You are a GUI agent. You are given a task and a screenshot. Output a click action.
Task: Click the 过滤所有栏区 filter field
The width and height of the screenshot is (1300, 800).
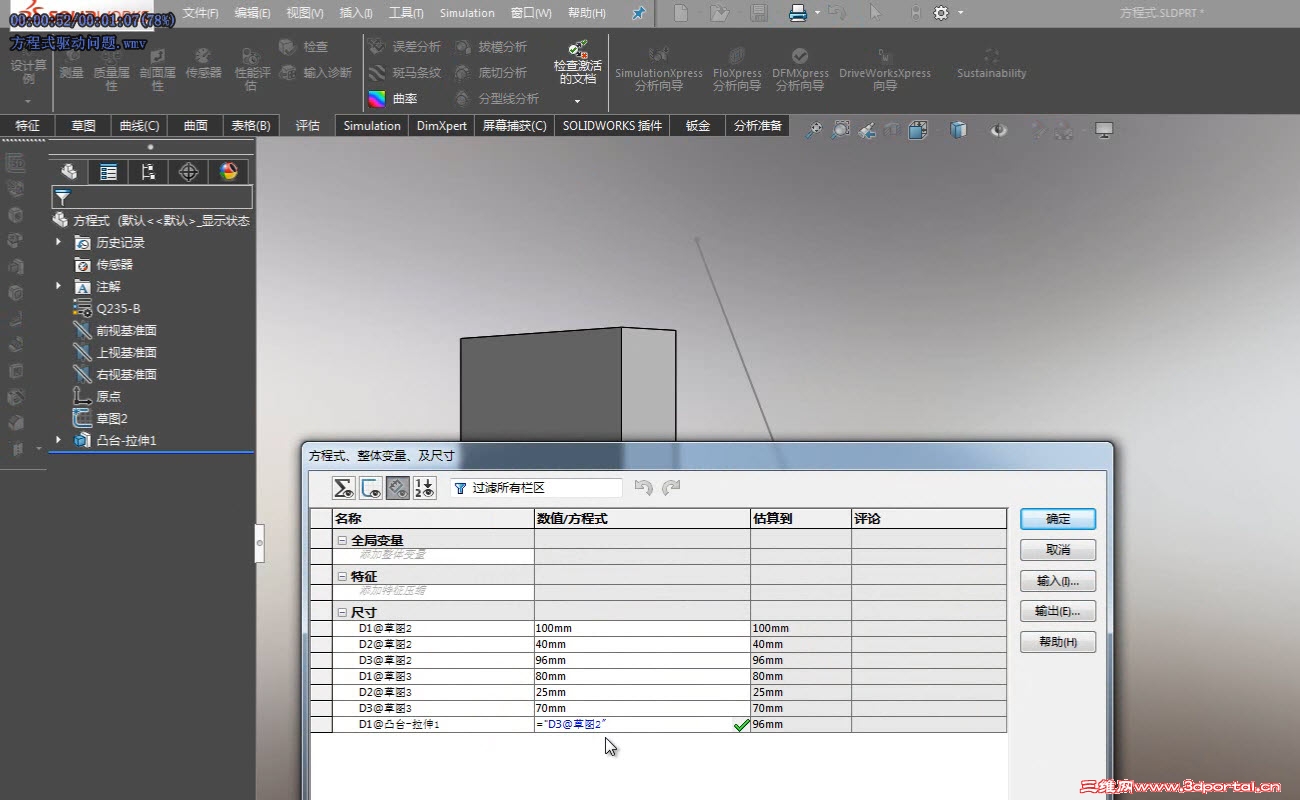point(536,488)
